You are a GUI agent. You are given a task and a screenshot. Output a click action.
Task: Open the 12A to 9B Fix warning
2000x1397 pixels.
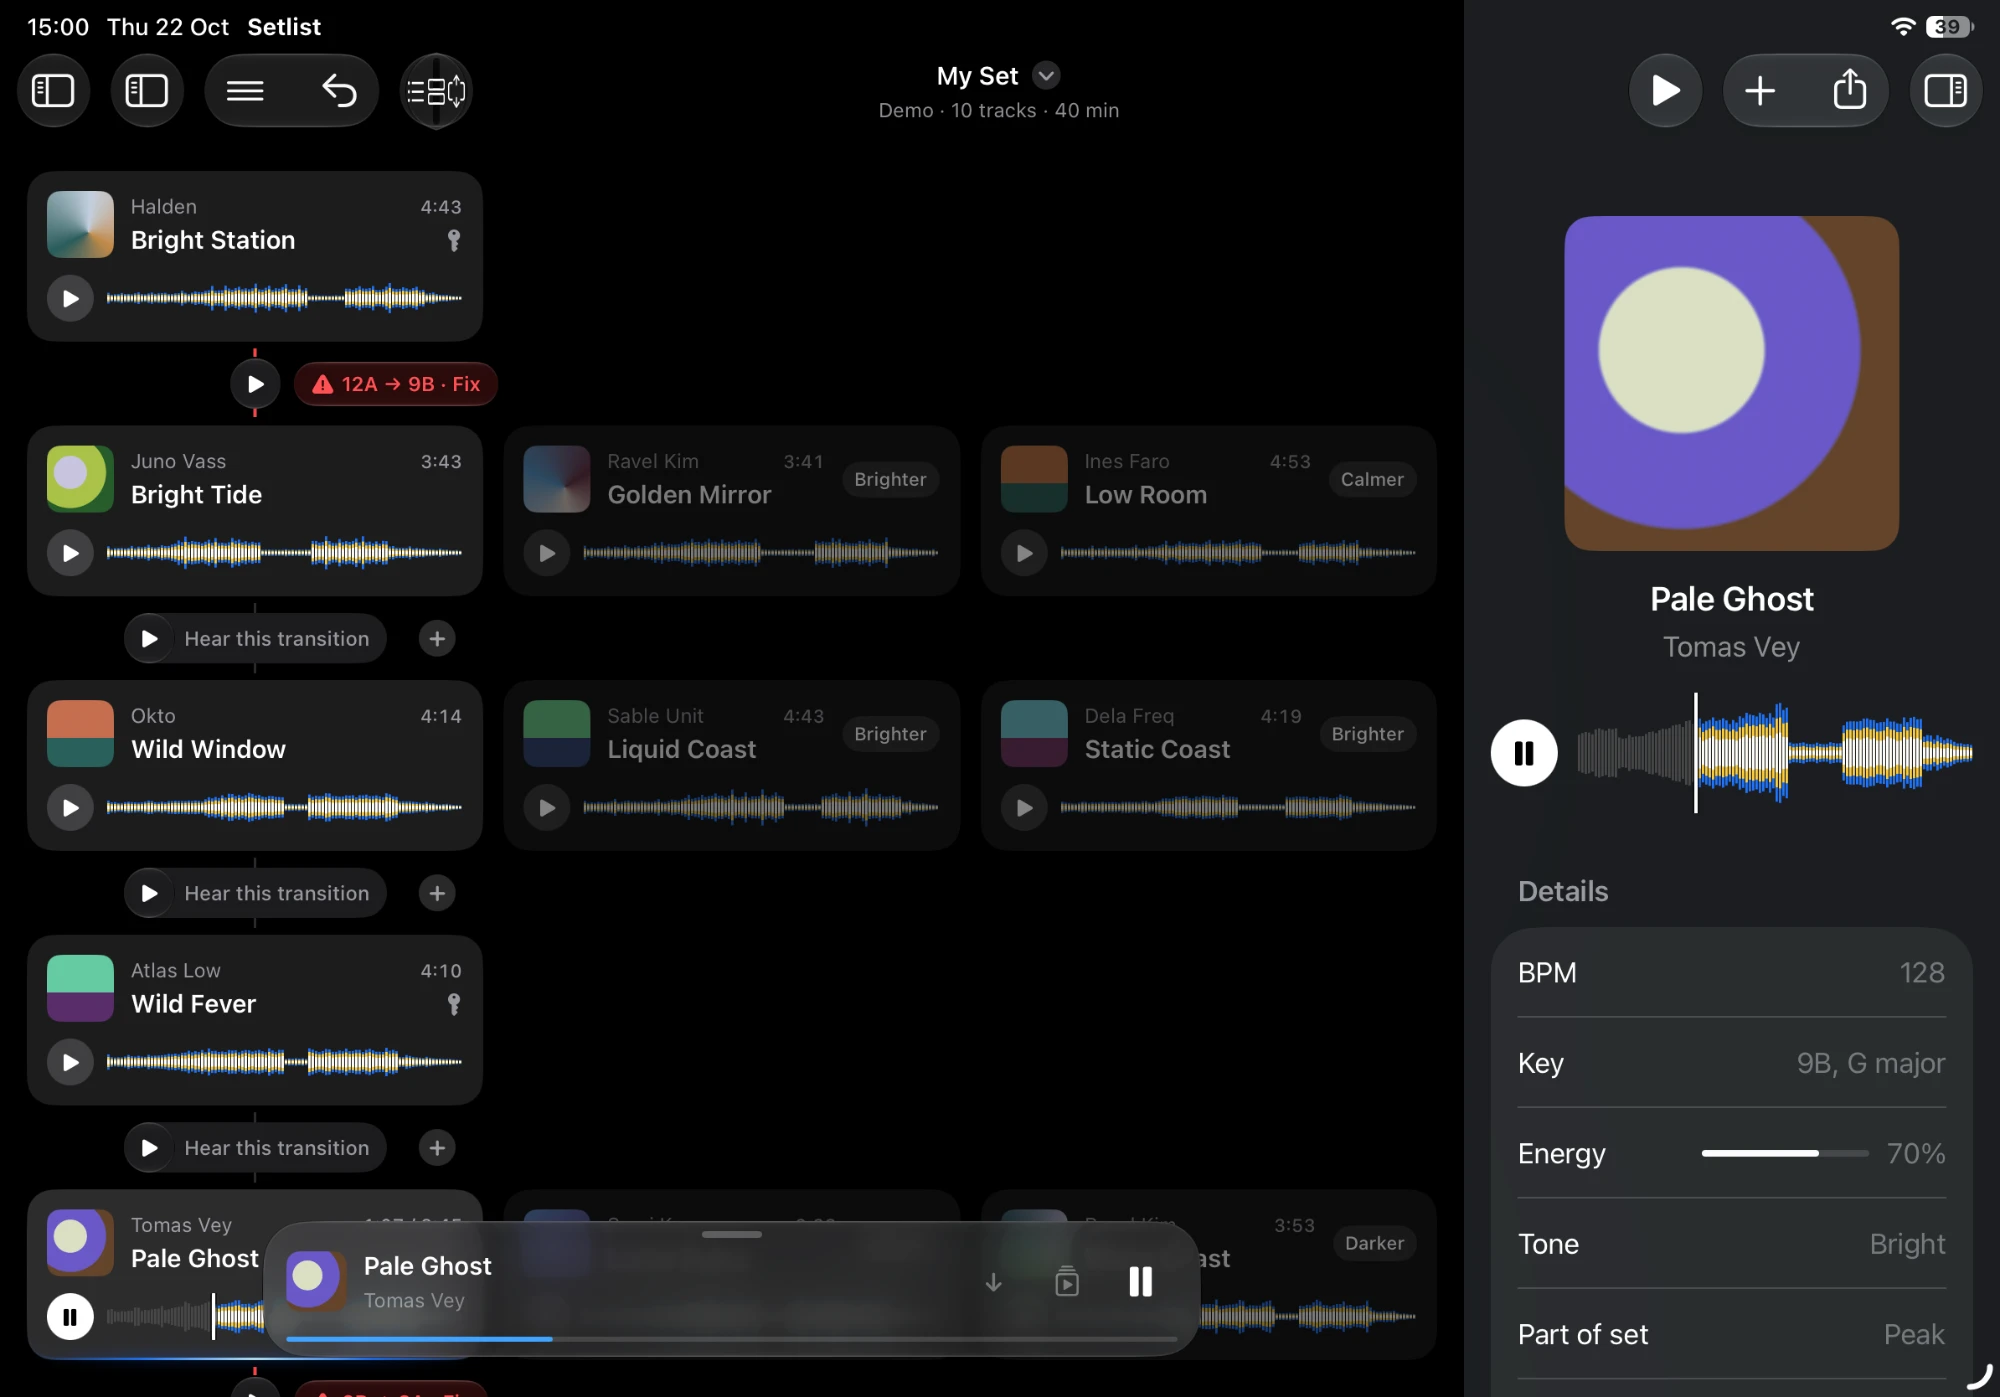pyautogui.click(x=396, y=384)
